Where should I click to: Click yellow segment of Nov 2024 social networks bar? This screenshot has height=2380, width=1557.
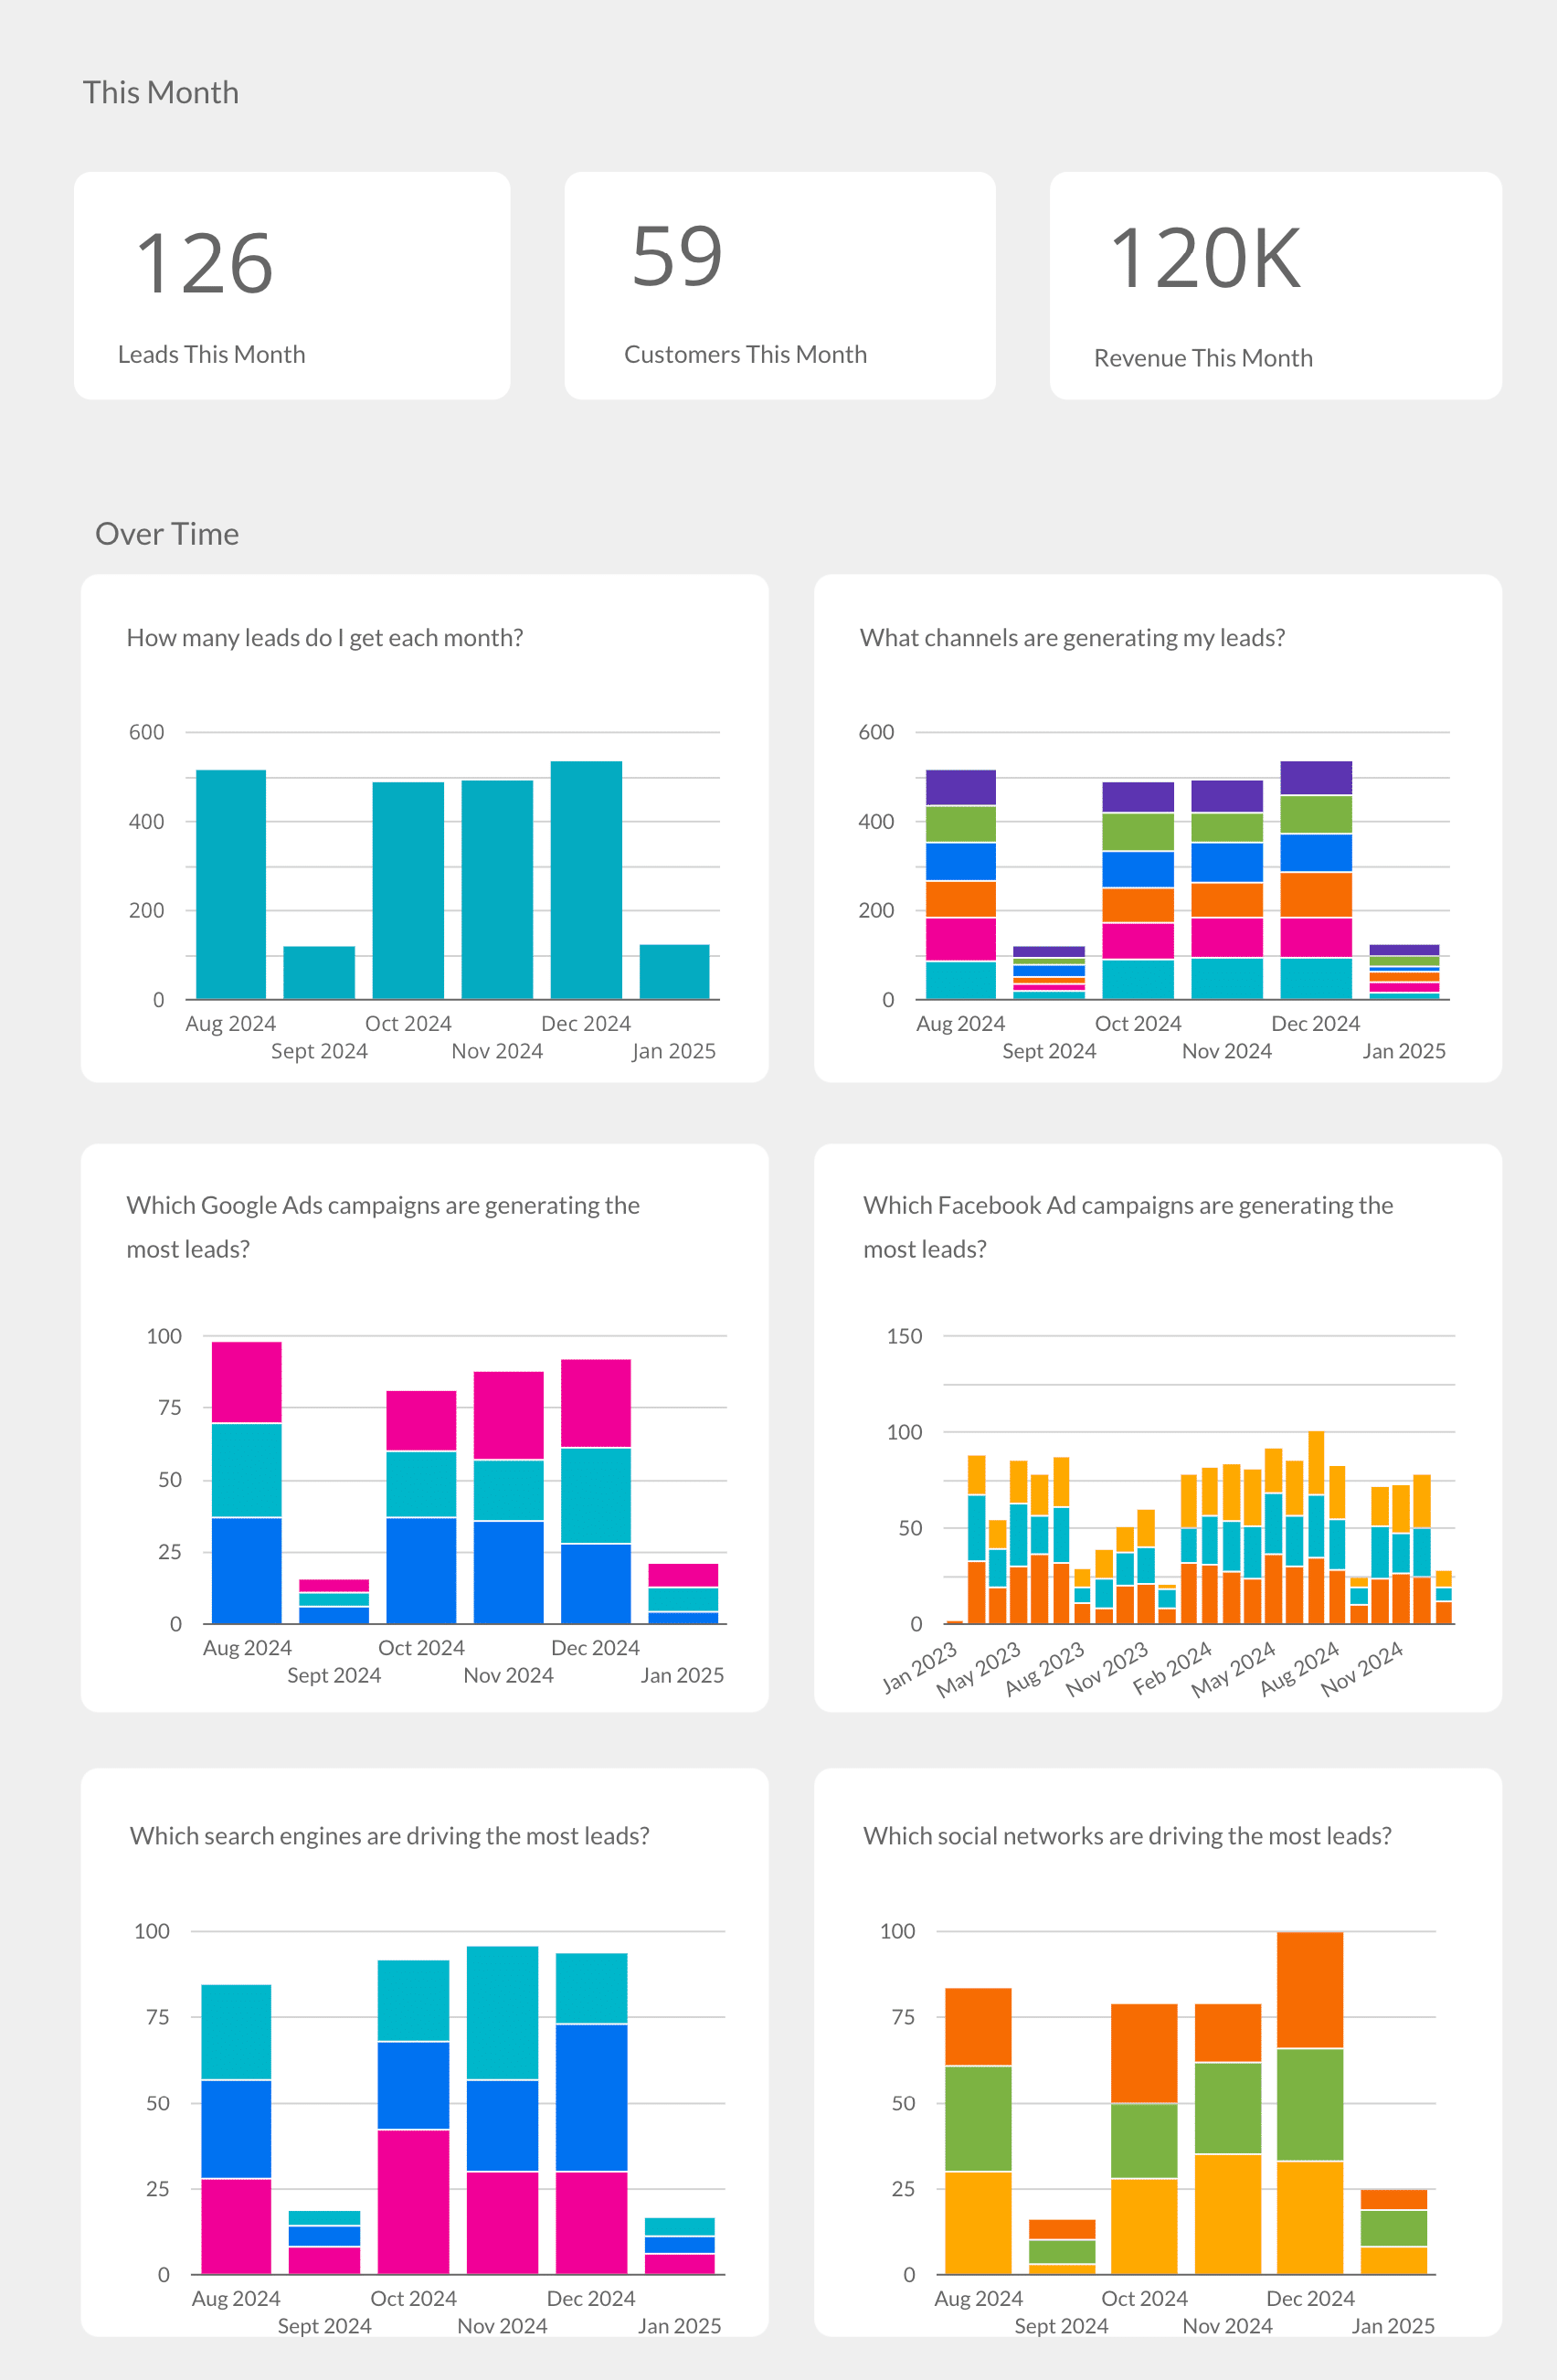[x=1228, y=2214]
